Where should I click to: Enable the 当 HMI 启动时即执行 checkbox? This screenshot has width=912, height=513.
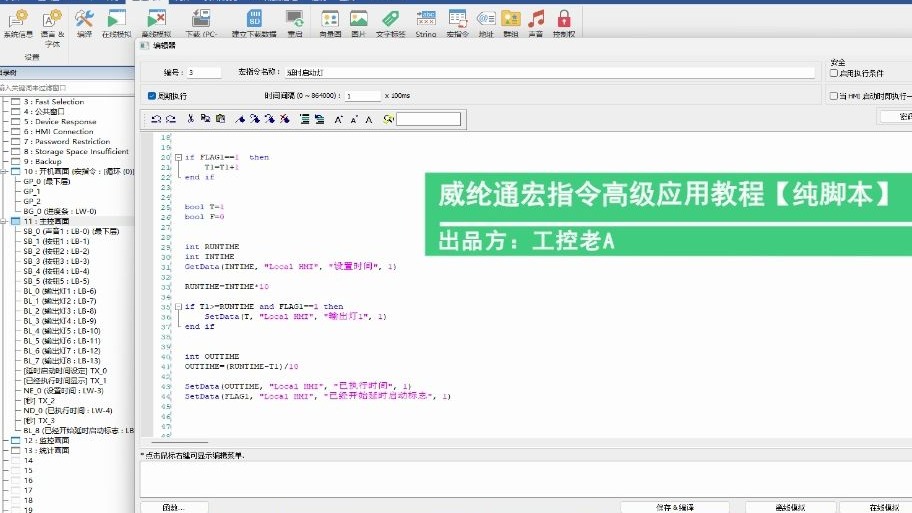[833, 96]
